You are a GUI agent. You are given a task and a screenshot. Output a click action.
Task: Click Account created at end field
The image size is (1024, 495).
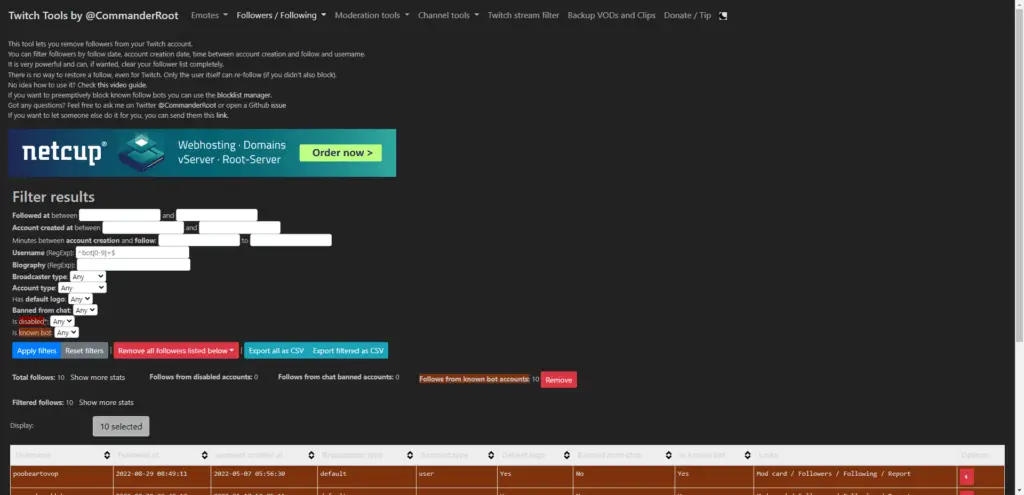240,227
